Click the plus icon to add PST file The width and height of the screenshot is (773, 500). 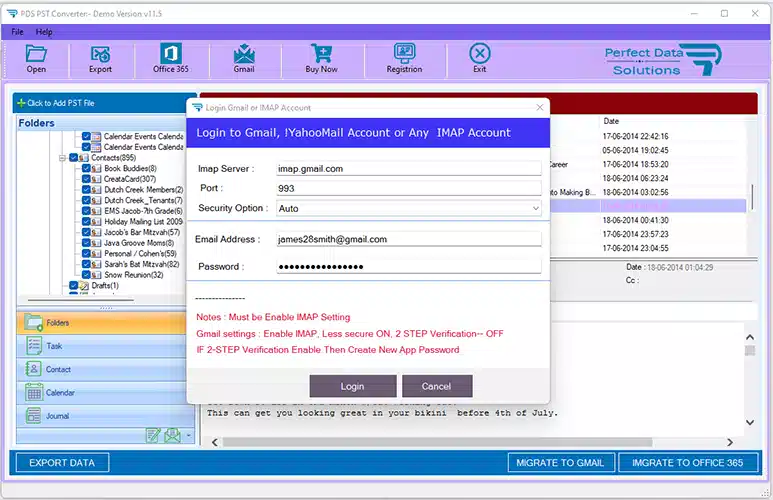(x=21, y=103)
